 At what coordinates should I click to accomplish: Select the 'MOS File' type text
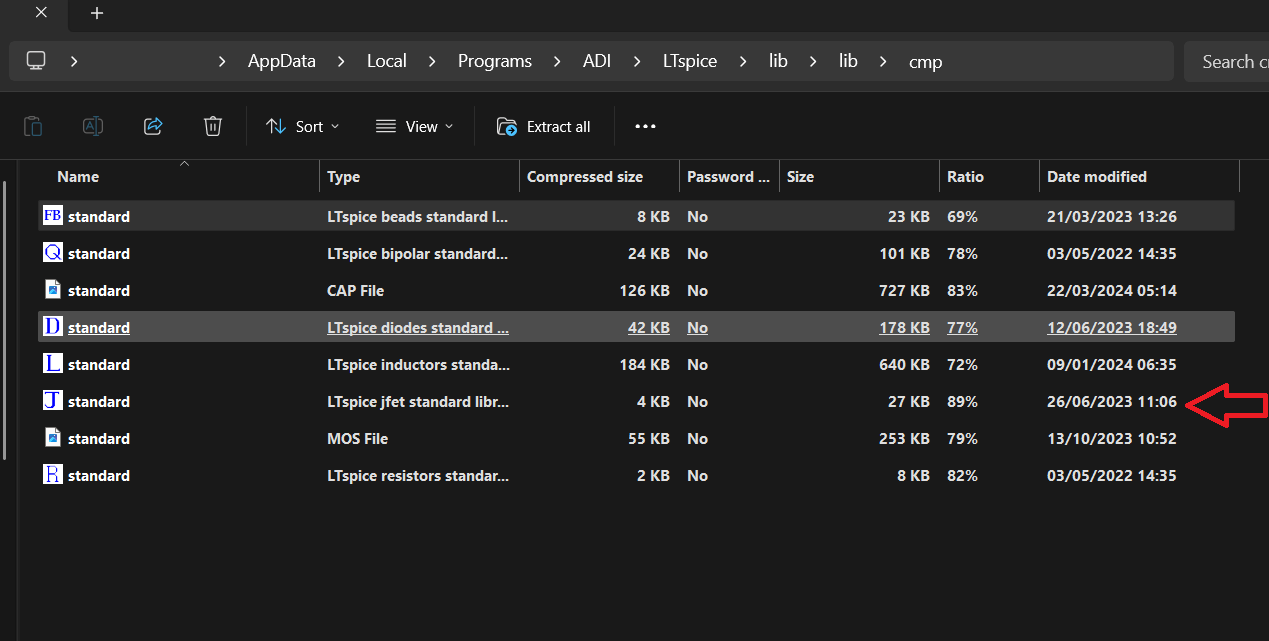coord(357,438)
